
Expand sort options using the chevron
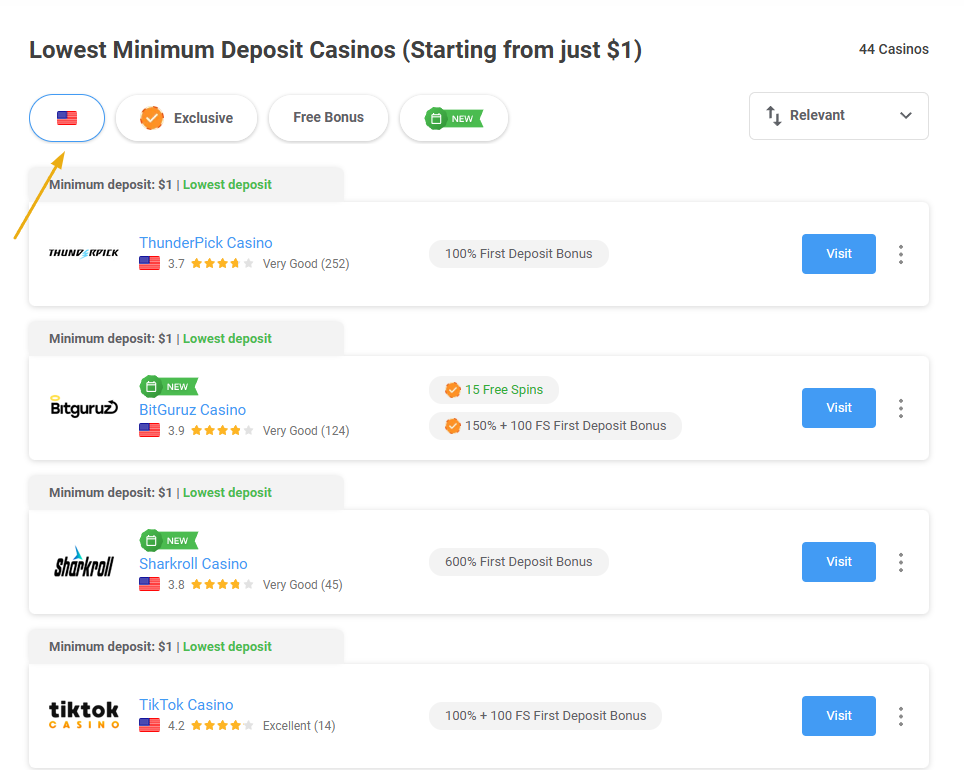[907, 116]
